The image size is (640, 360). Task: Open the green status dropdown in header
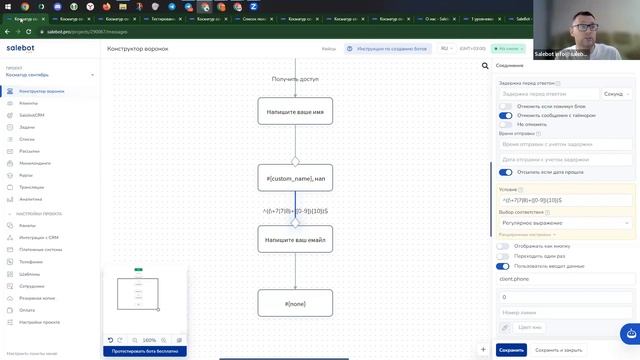click(x=509, y=49)
